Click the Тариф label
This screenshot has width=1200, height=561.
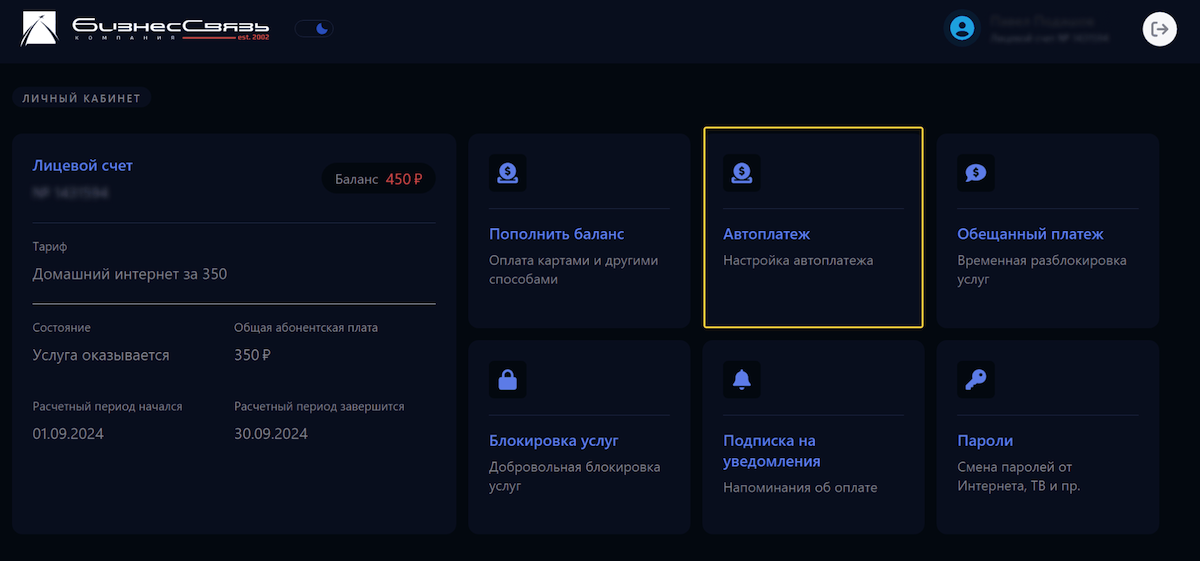coord(50,246)
